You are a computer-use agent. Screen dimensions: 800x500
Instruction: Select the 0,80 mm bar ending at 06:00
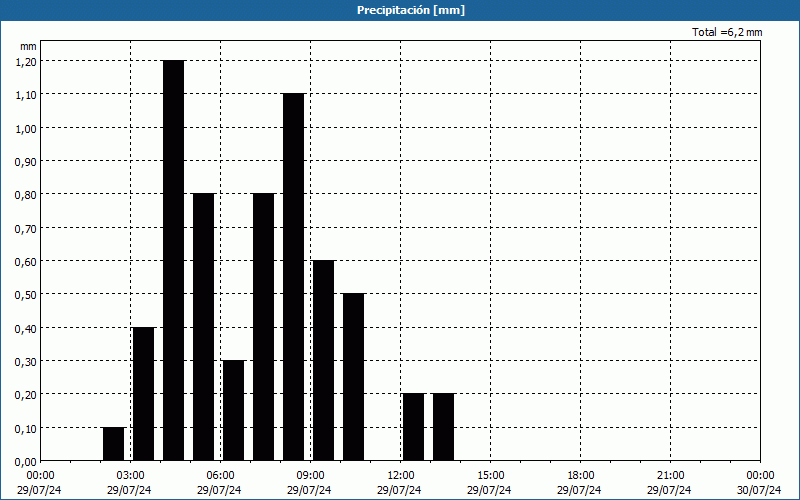click(x=204, y=327)
